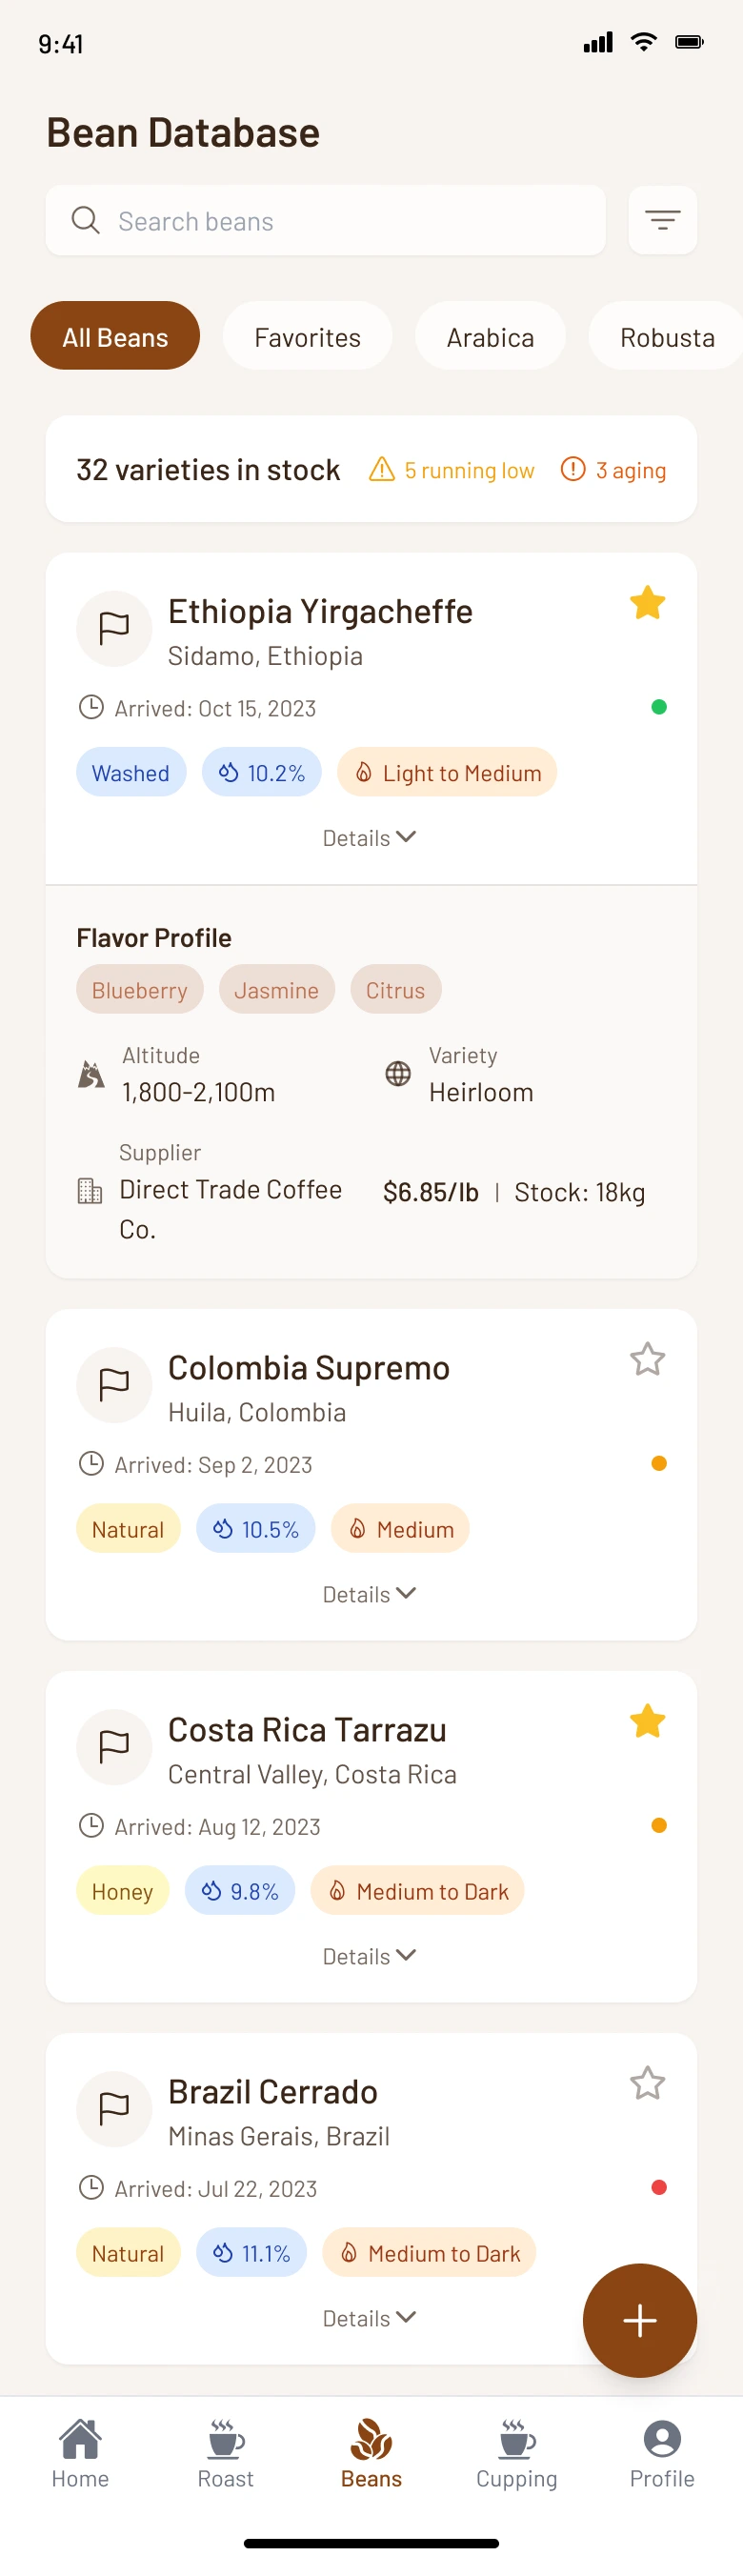Show the 3 aging beans
743x2576 pixels.
click(x=613, y=470)
